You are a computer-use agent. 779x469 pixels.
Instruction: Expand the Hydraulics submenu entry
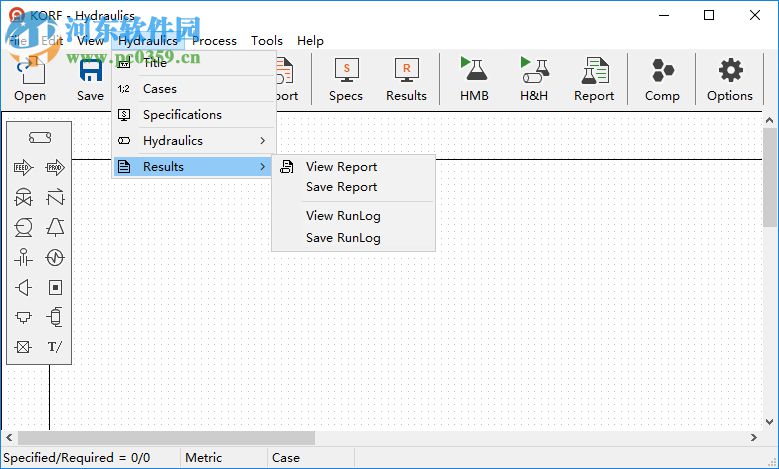pyautogui.click(x=194, y=141)
